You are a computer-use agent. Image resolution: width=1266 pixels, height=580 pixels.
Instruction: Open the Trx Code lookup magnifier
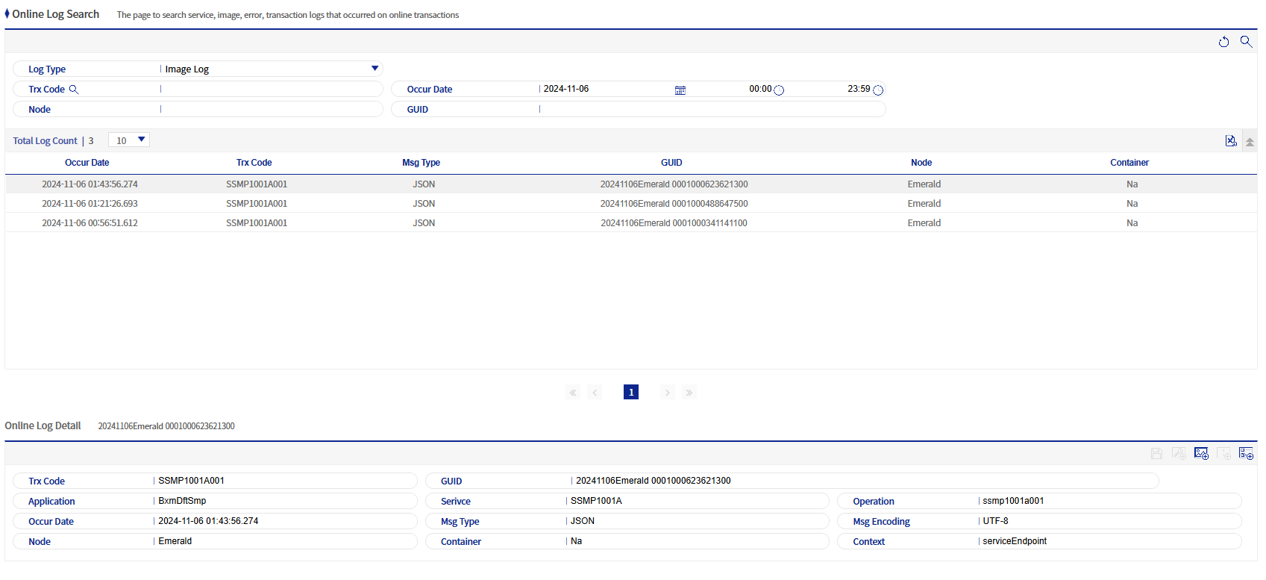tap(74, 89)
